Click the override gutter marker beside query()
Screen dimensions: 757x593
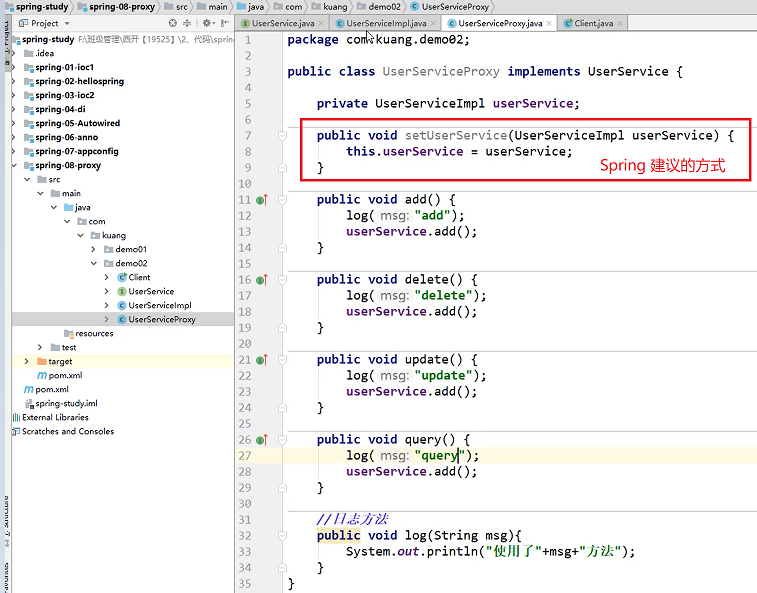[x=262, y=440]
